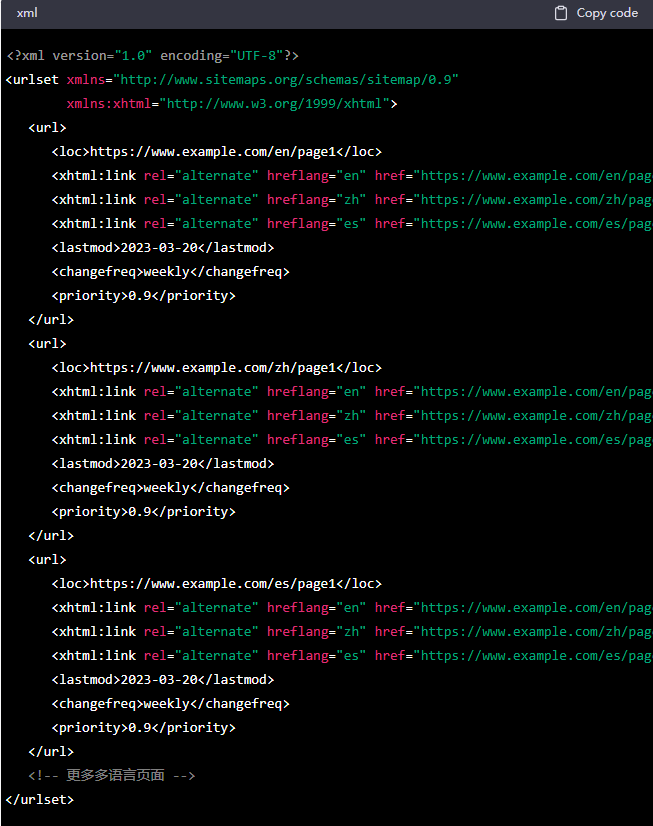The image size is (653, 826).
Task: Click the closing urlset tag
Action: tap(40, 800)
